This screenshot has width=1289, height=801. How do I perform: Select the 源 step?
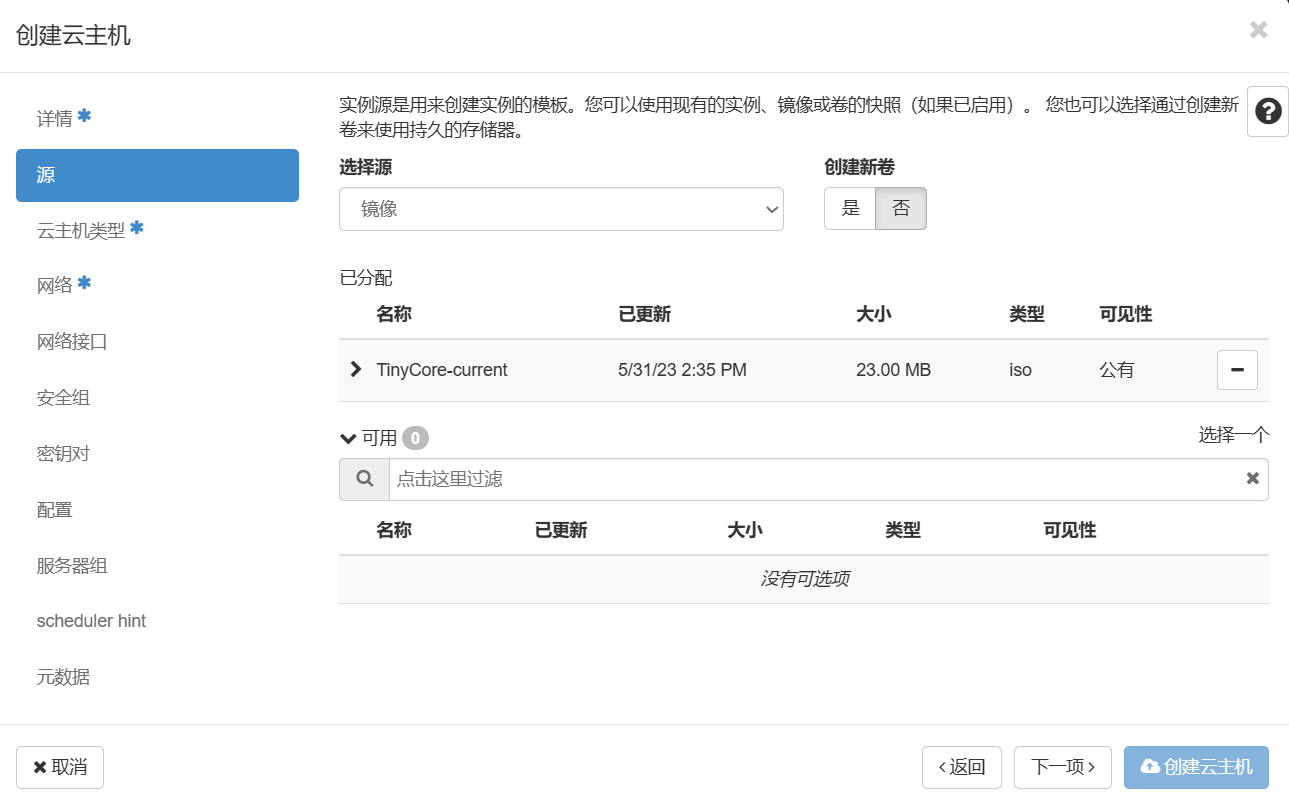click(x=157, y=175)
